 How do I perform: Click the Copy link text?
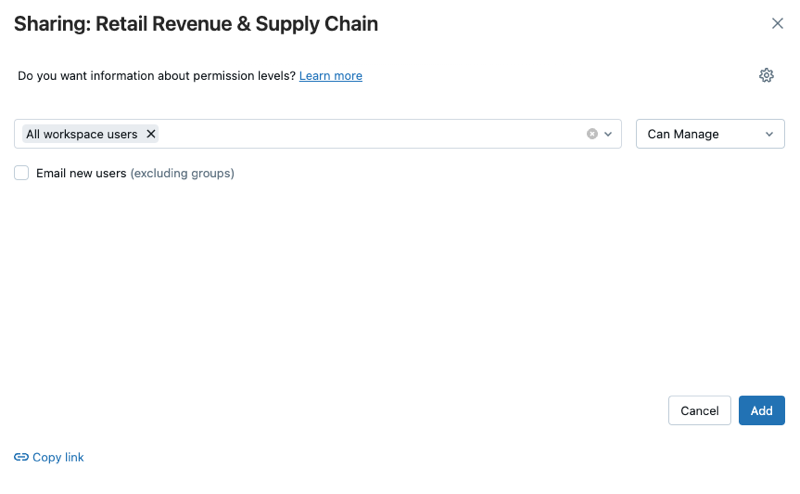[x=58, y=457]
